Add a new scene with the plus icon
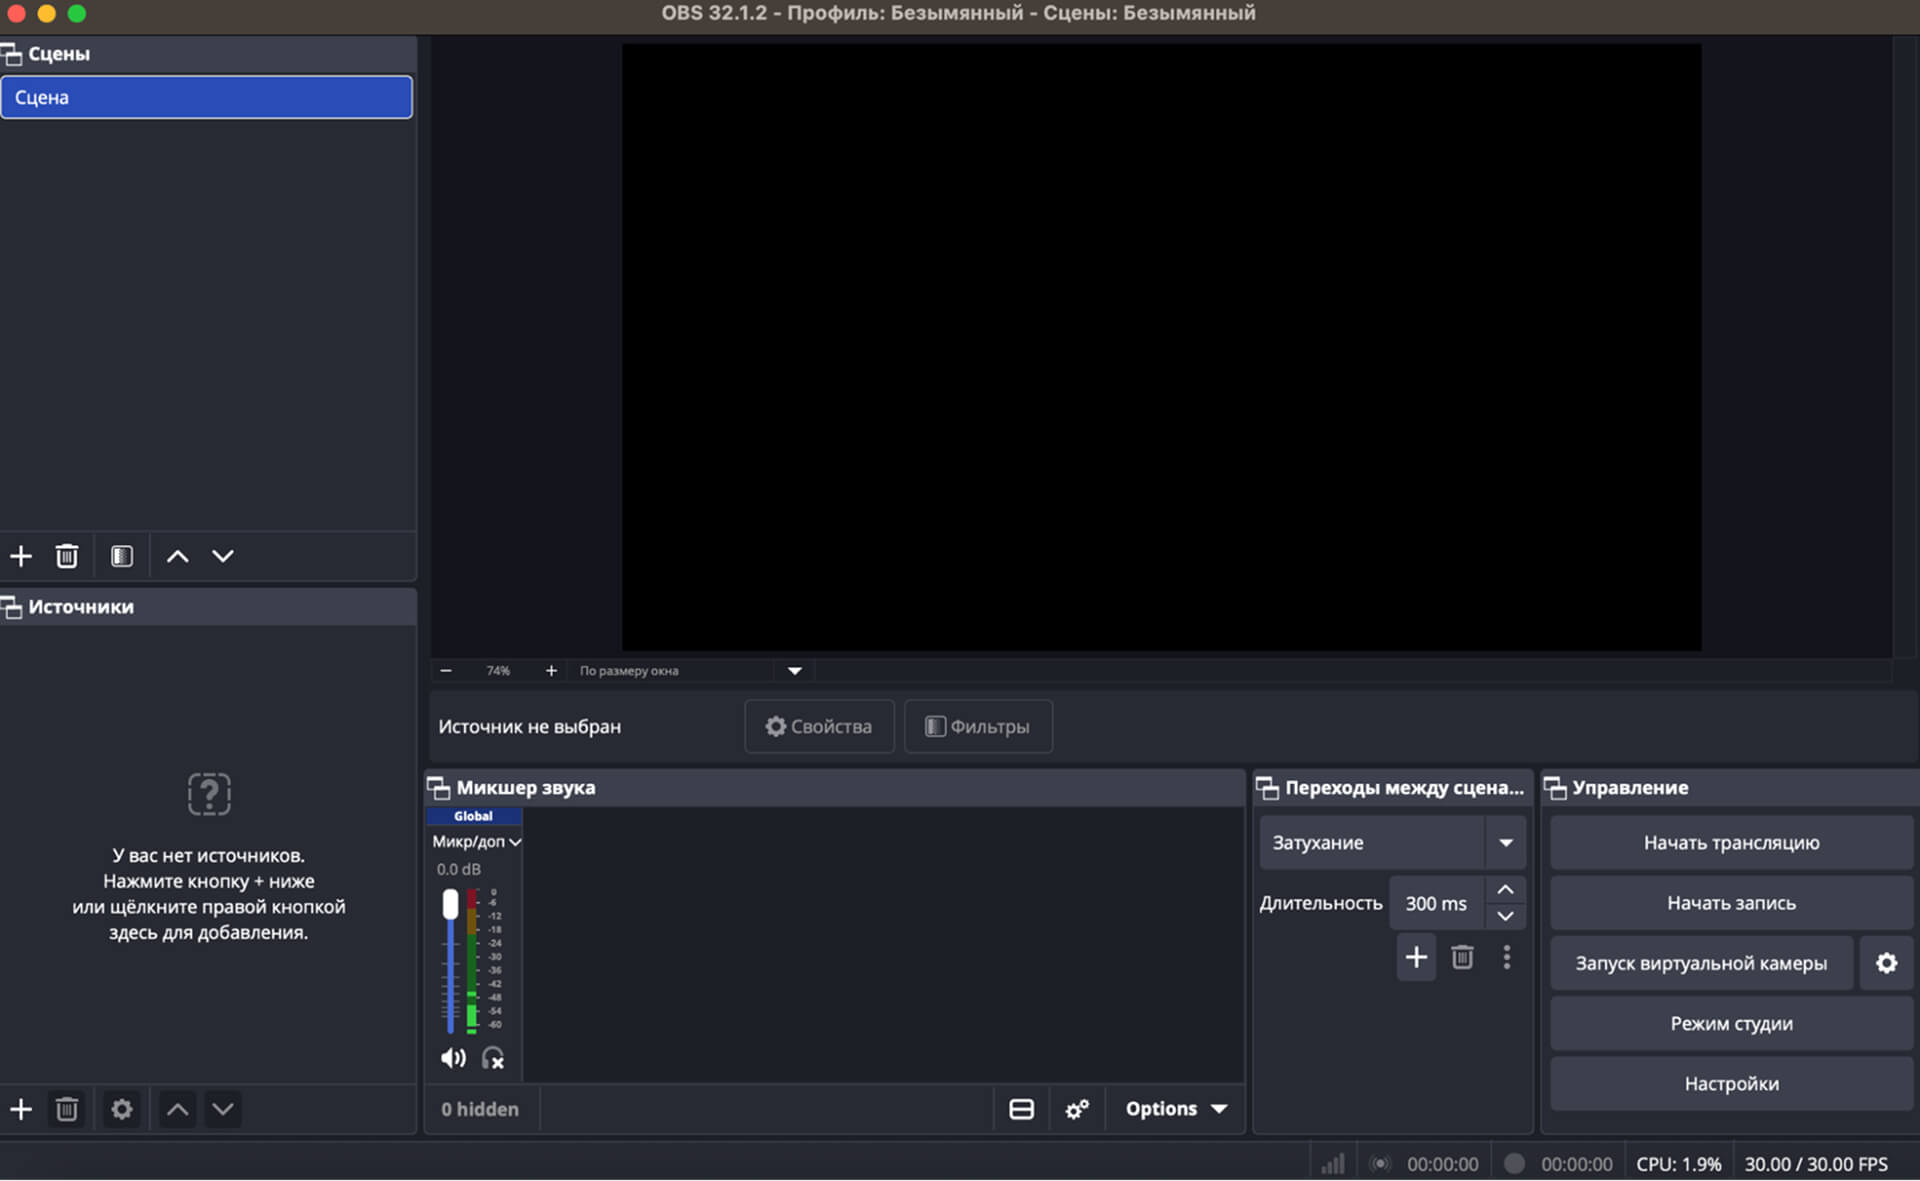This screenshot has width=1920, height=1181. [21, 556]
